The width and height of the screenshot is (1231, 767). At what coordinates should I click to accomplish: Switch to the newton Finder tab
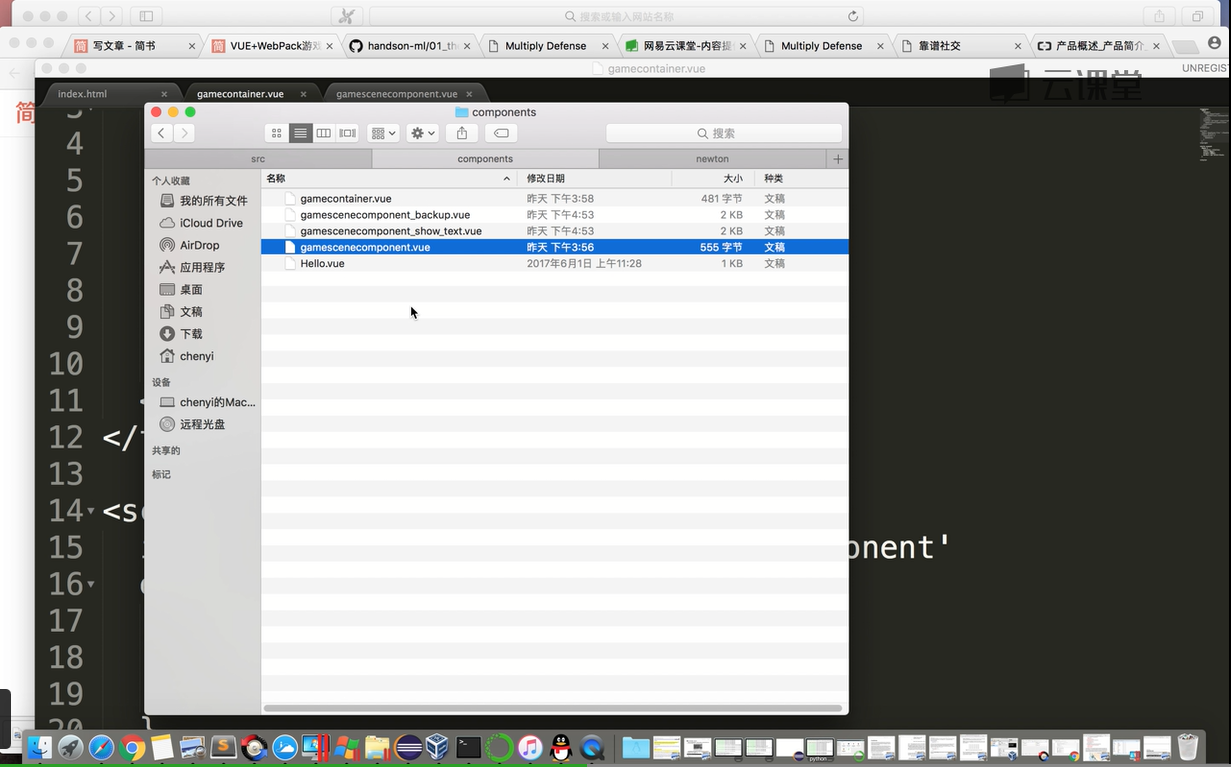coord(712,159)
